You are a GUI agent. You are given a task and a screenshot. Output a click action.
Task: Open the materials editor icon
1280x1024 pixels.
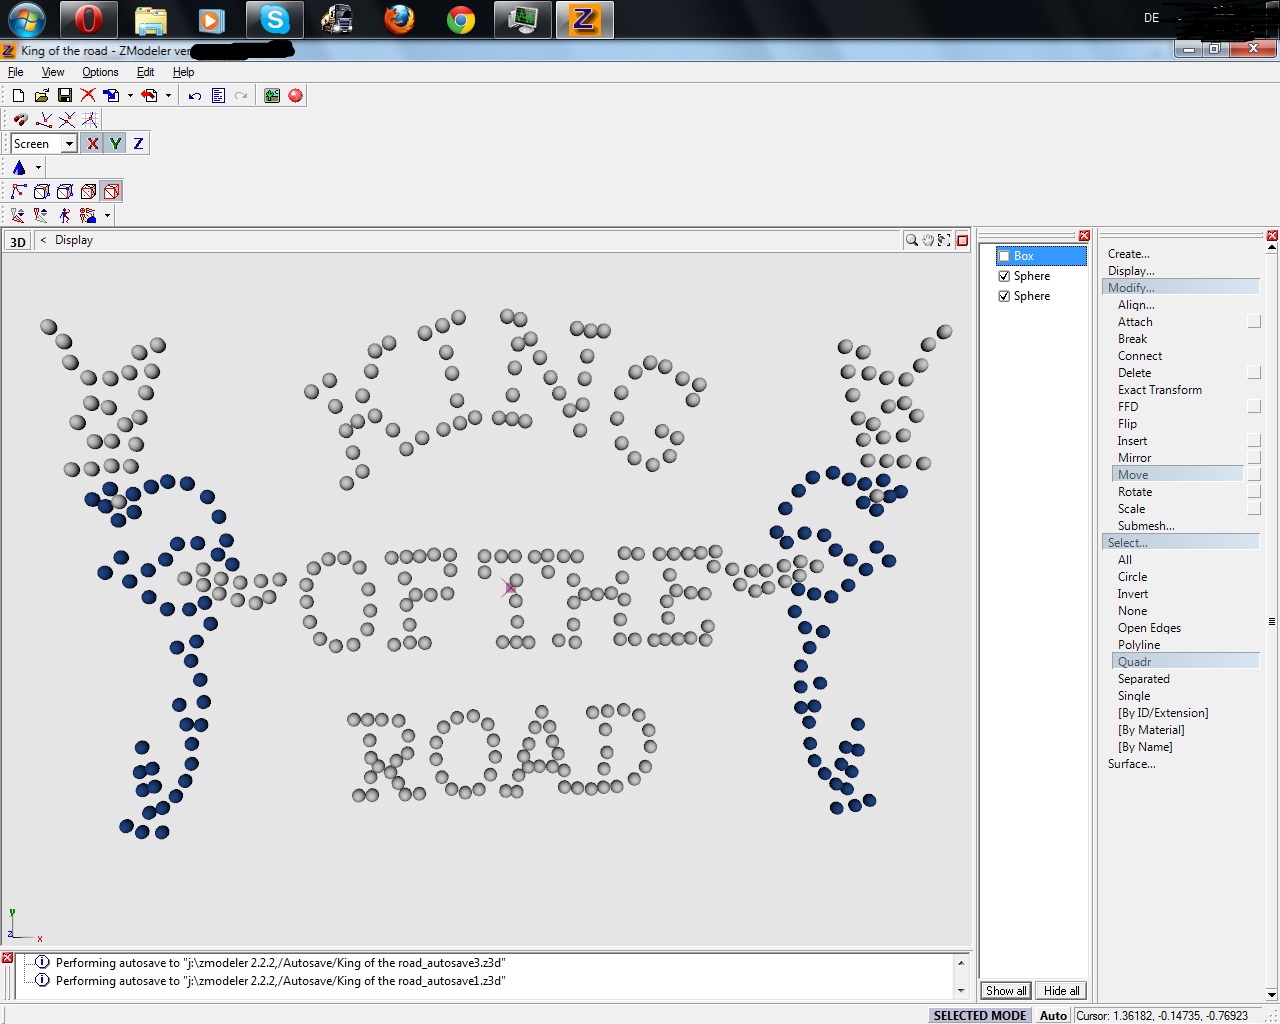(272, 96)
